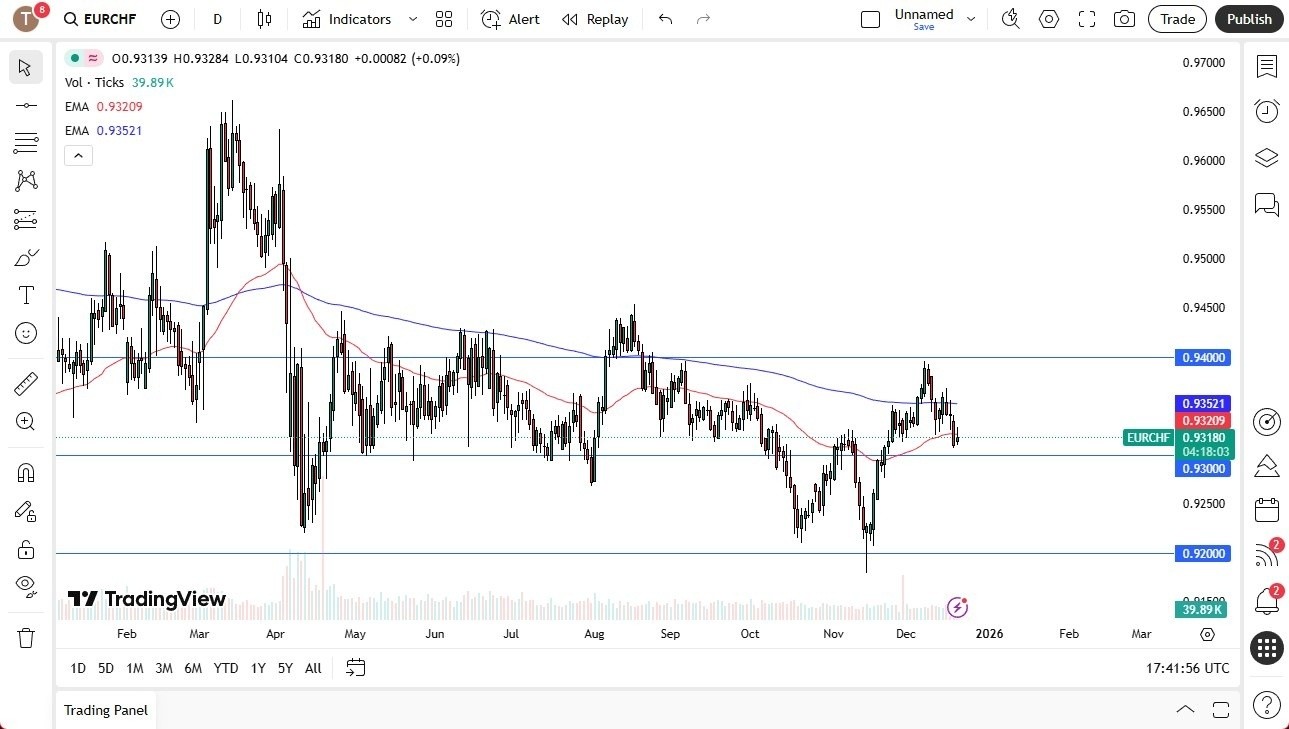This screenshot has height=729, width=1289.
Task: Open object tree layers panel
Action: tap(1267, 158)
